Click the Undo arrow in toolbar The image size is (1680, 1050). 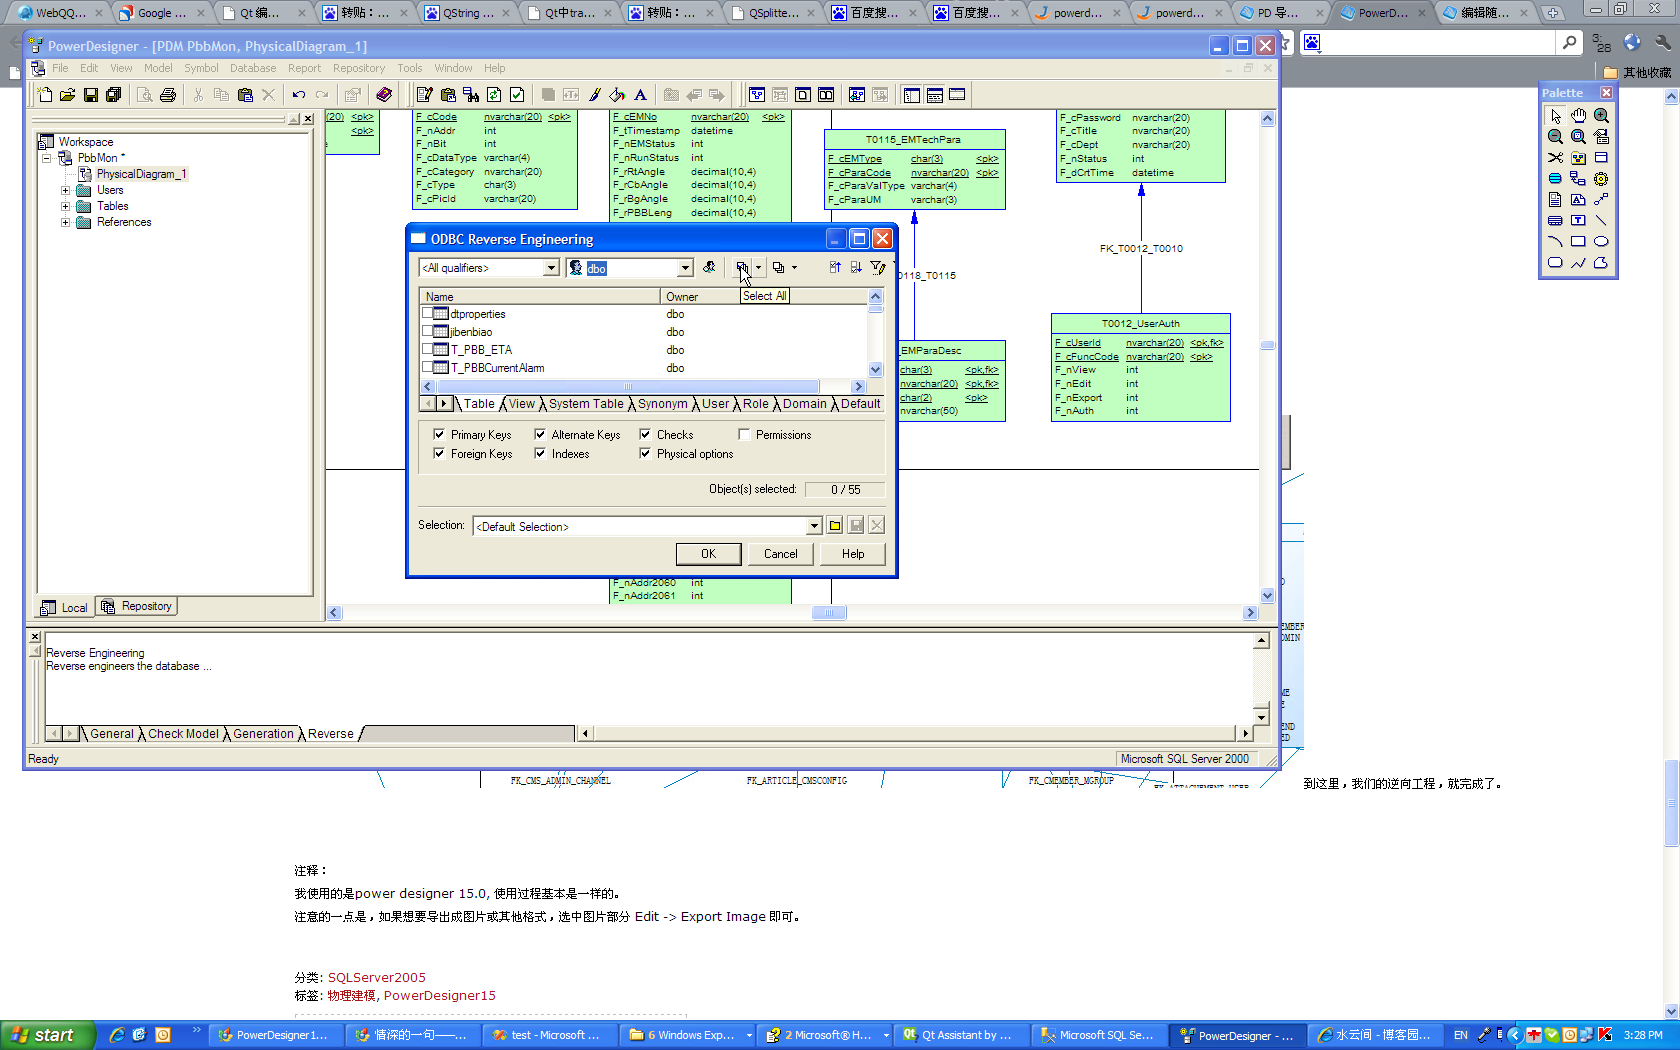click(x=298, y=95)
